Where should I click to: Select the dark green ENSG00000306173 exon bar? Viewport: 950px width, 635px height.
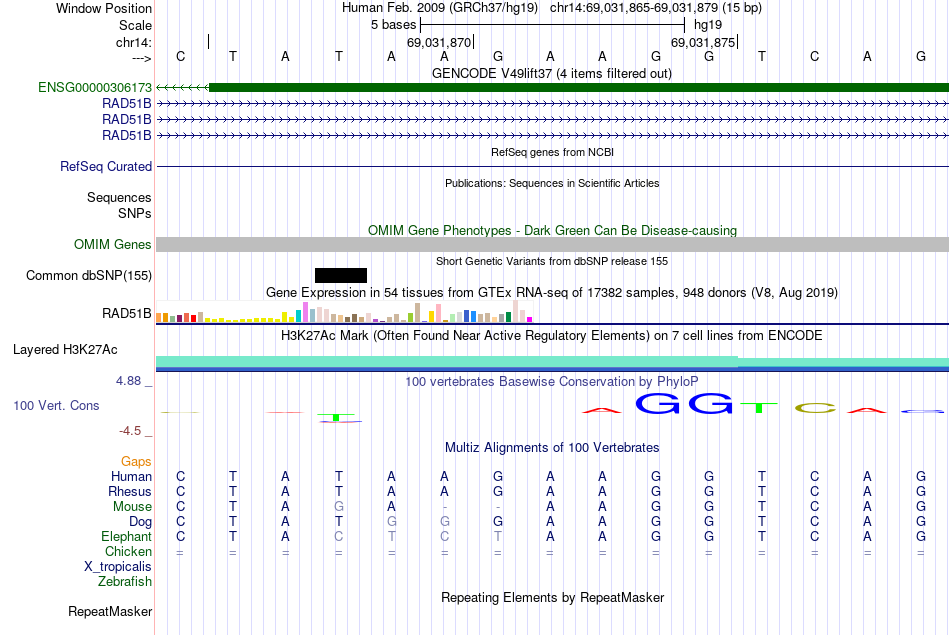(x=579, y=88)
